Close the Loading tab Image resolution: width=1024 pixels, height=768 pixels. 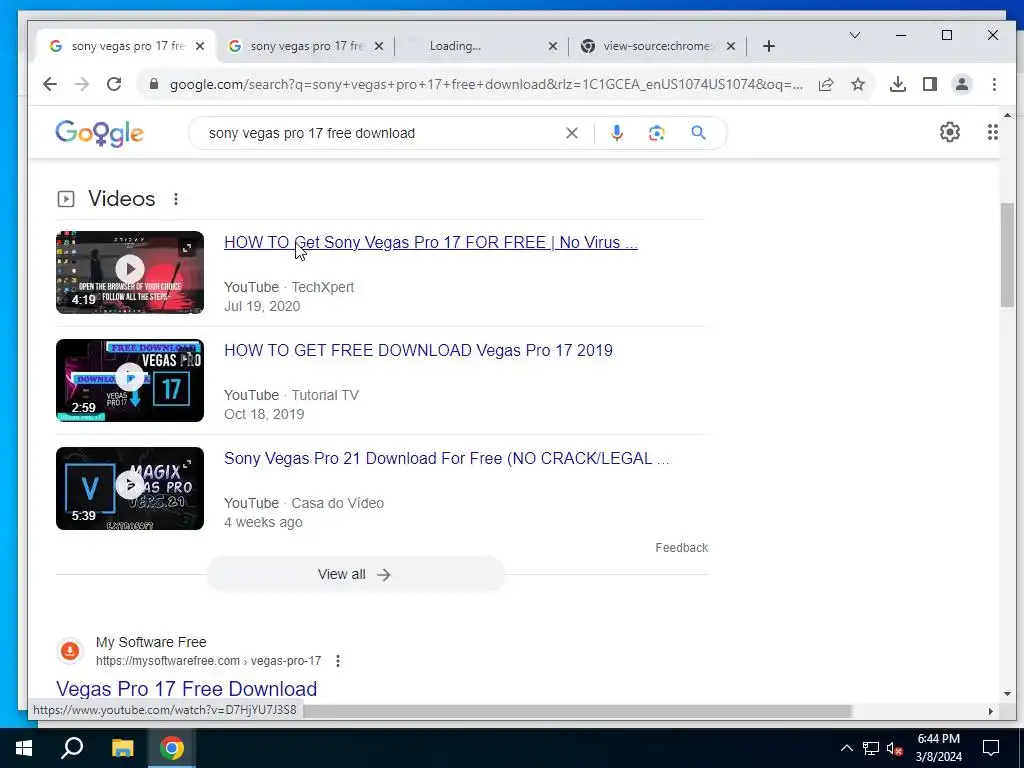coord(552,46)
